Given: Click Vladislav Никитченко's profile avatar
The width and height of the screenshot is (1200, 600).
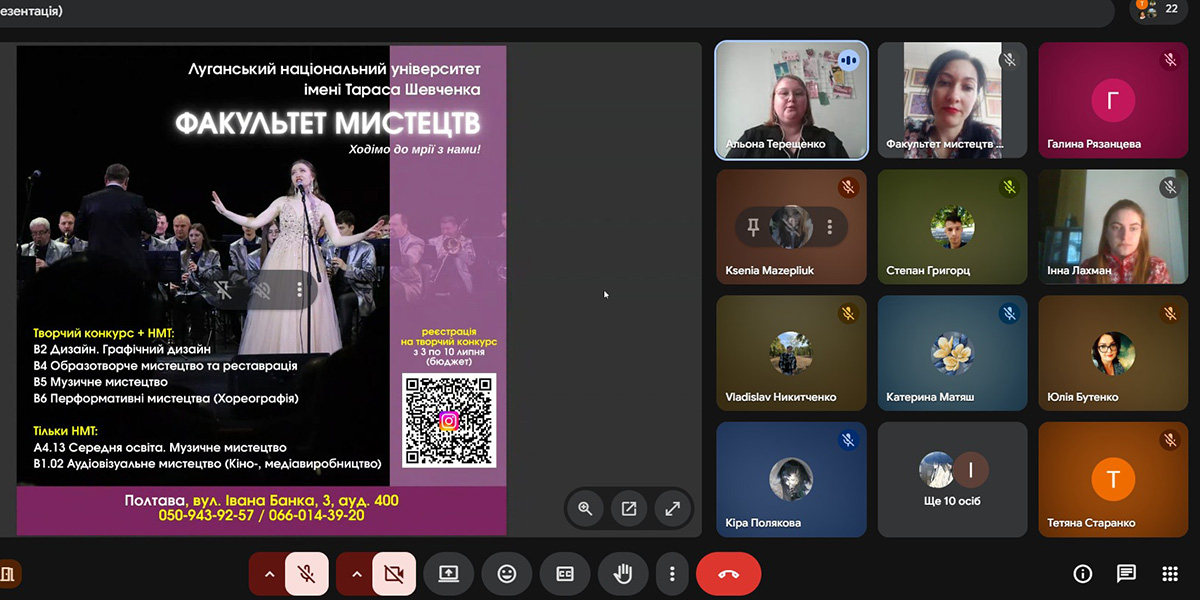Looking at the screenshot, I should click(791, 353).
